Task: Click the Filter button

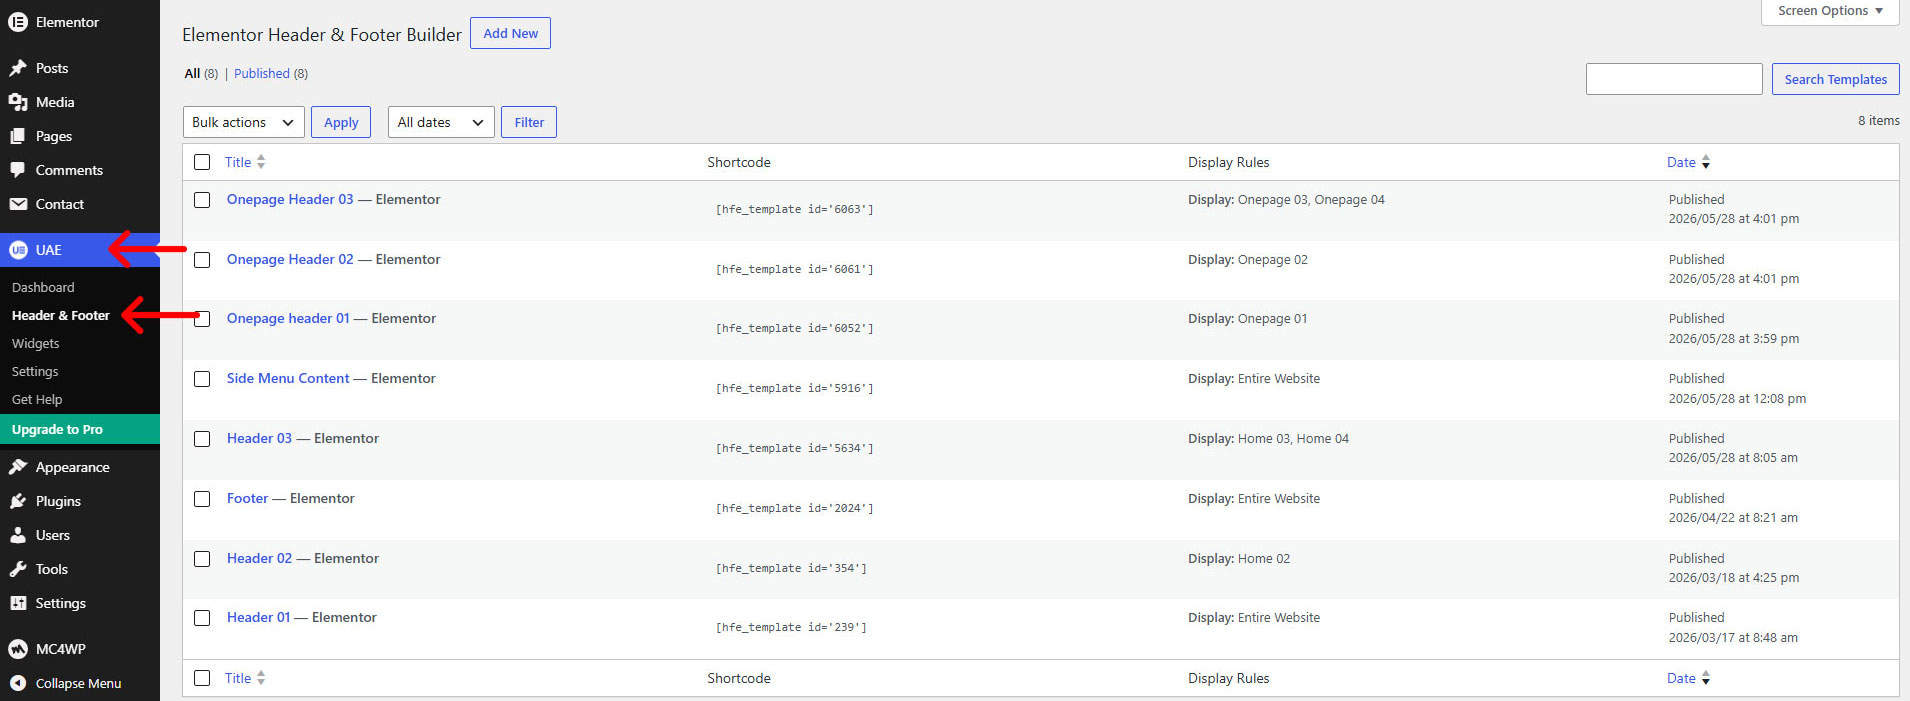Action: click(x=529, y=122)
